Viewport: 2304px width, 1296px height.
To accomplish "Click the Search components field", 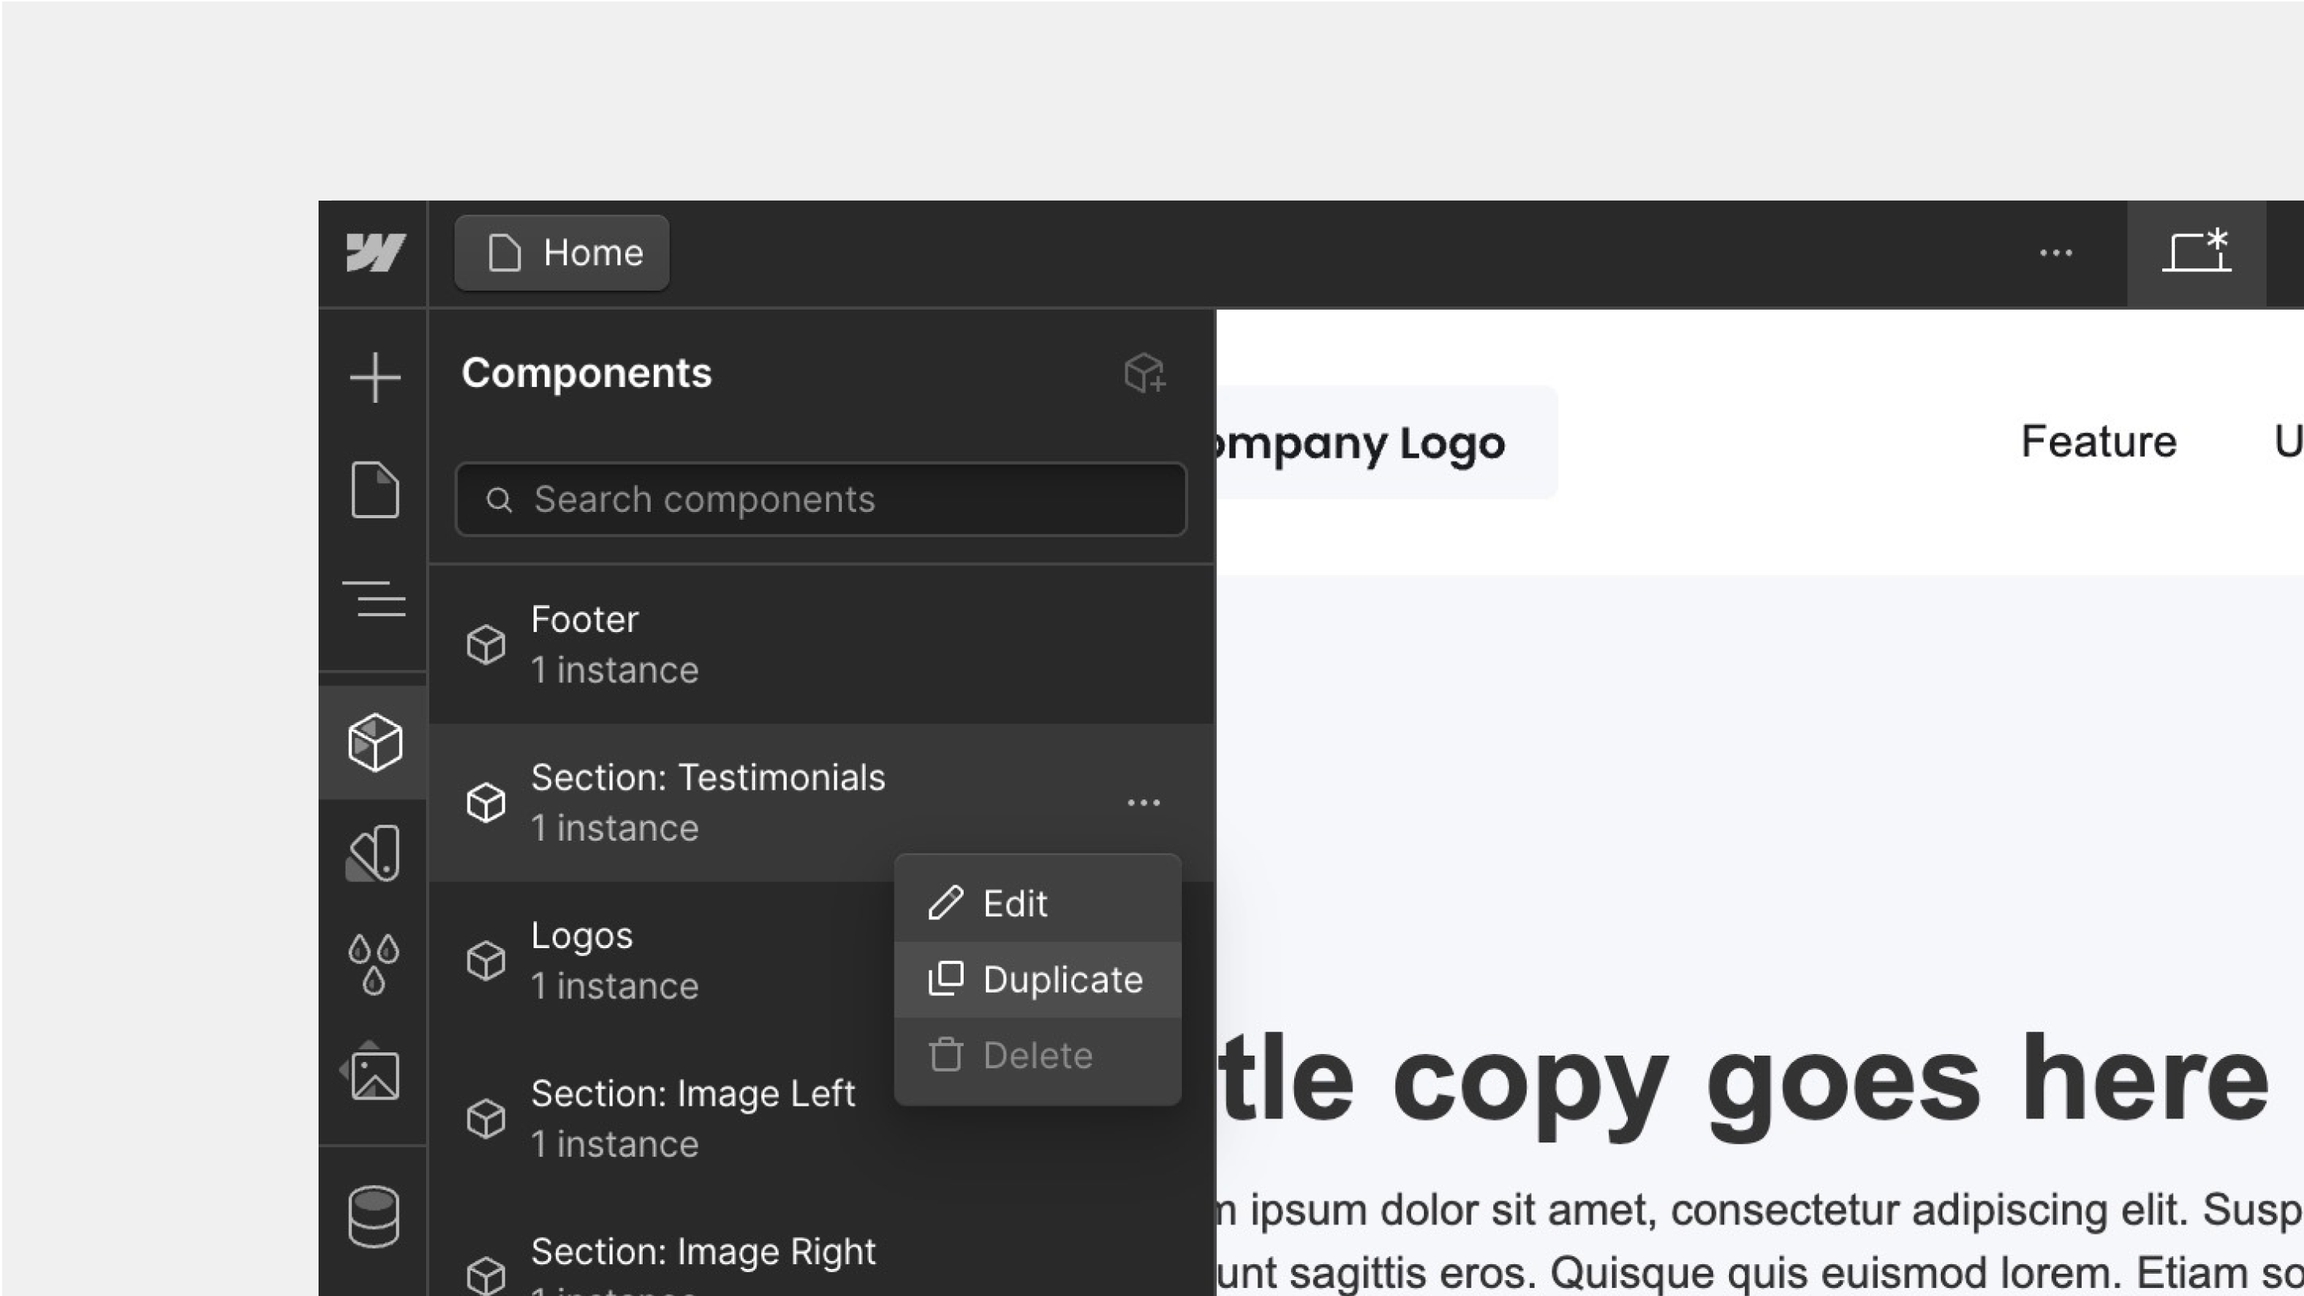I will 820,499.
